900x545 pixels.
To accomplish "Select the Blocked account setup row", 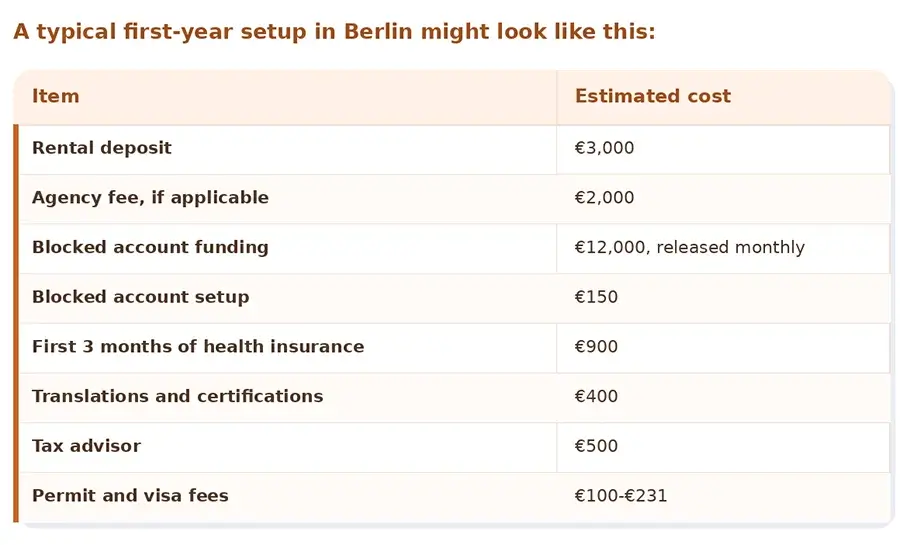I will [x=455, y=298].
